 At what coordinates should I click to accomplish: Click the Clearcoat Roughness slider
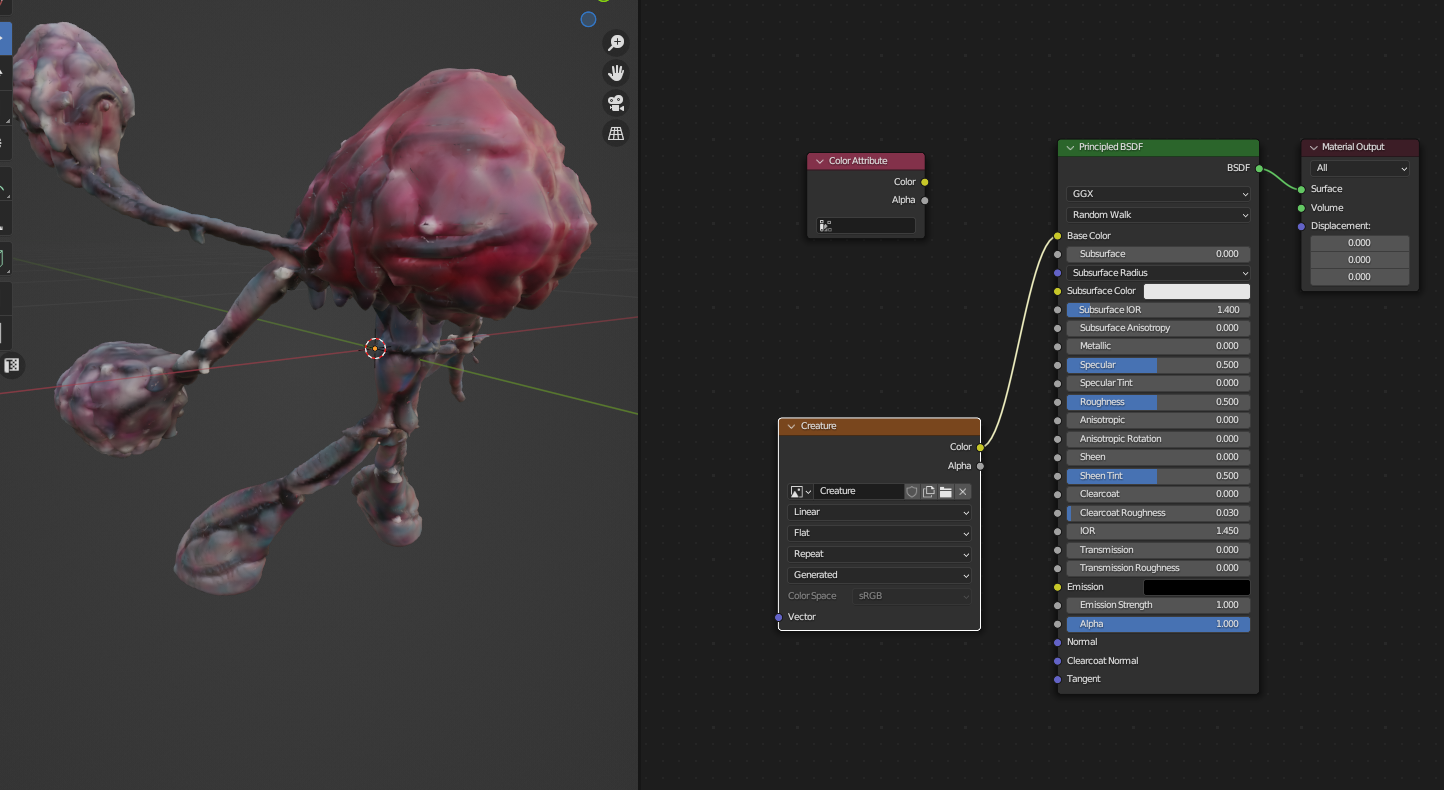point(1158,513)
